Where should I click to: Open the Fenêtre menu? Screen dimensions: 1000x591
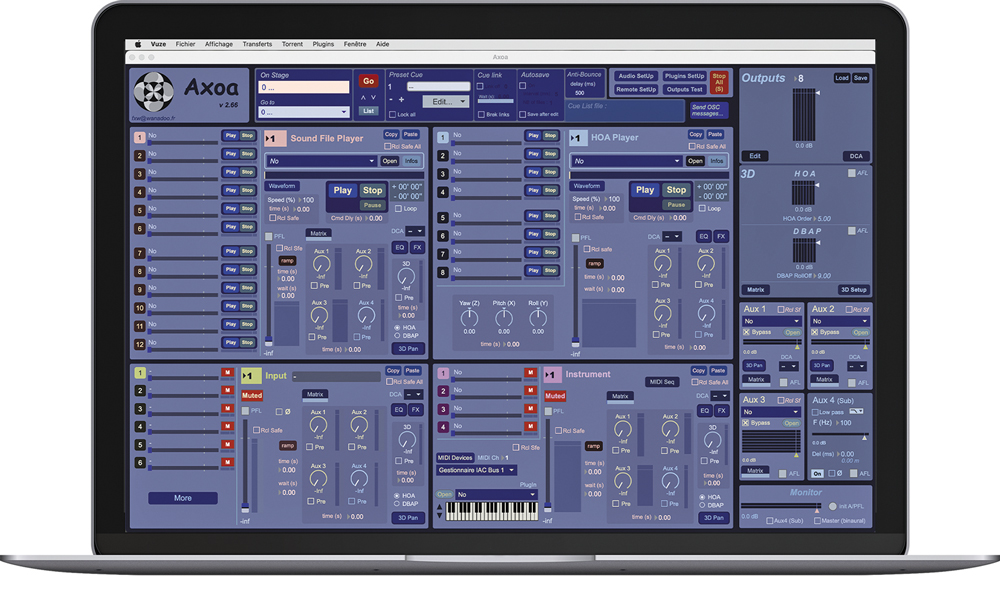tap(355, 44)
